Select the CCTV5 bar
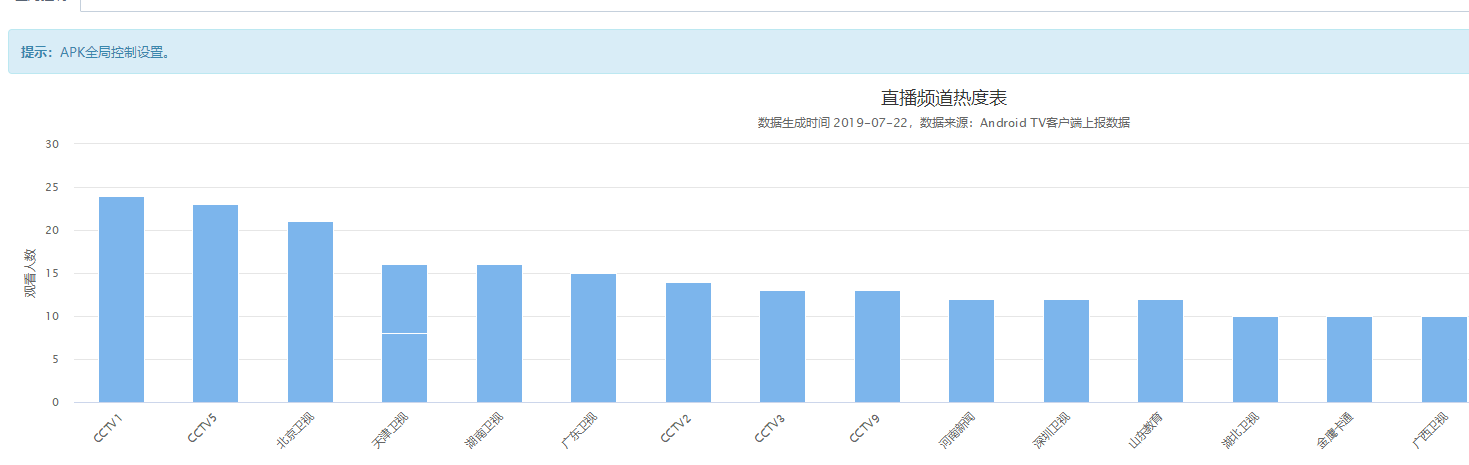1469x465 pixels. click(x=215, y=304)
